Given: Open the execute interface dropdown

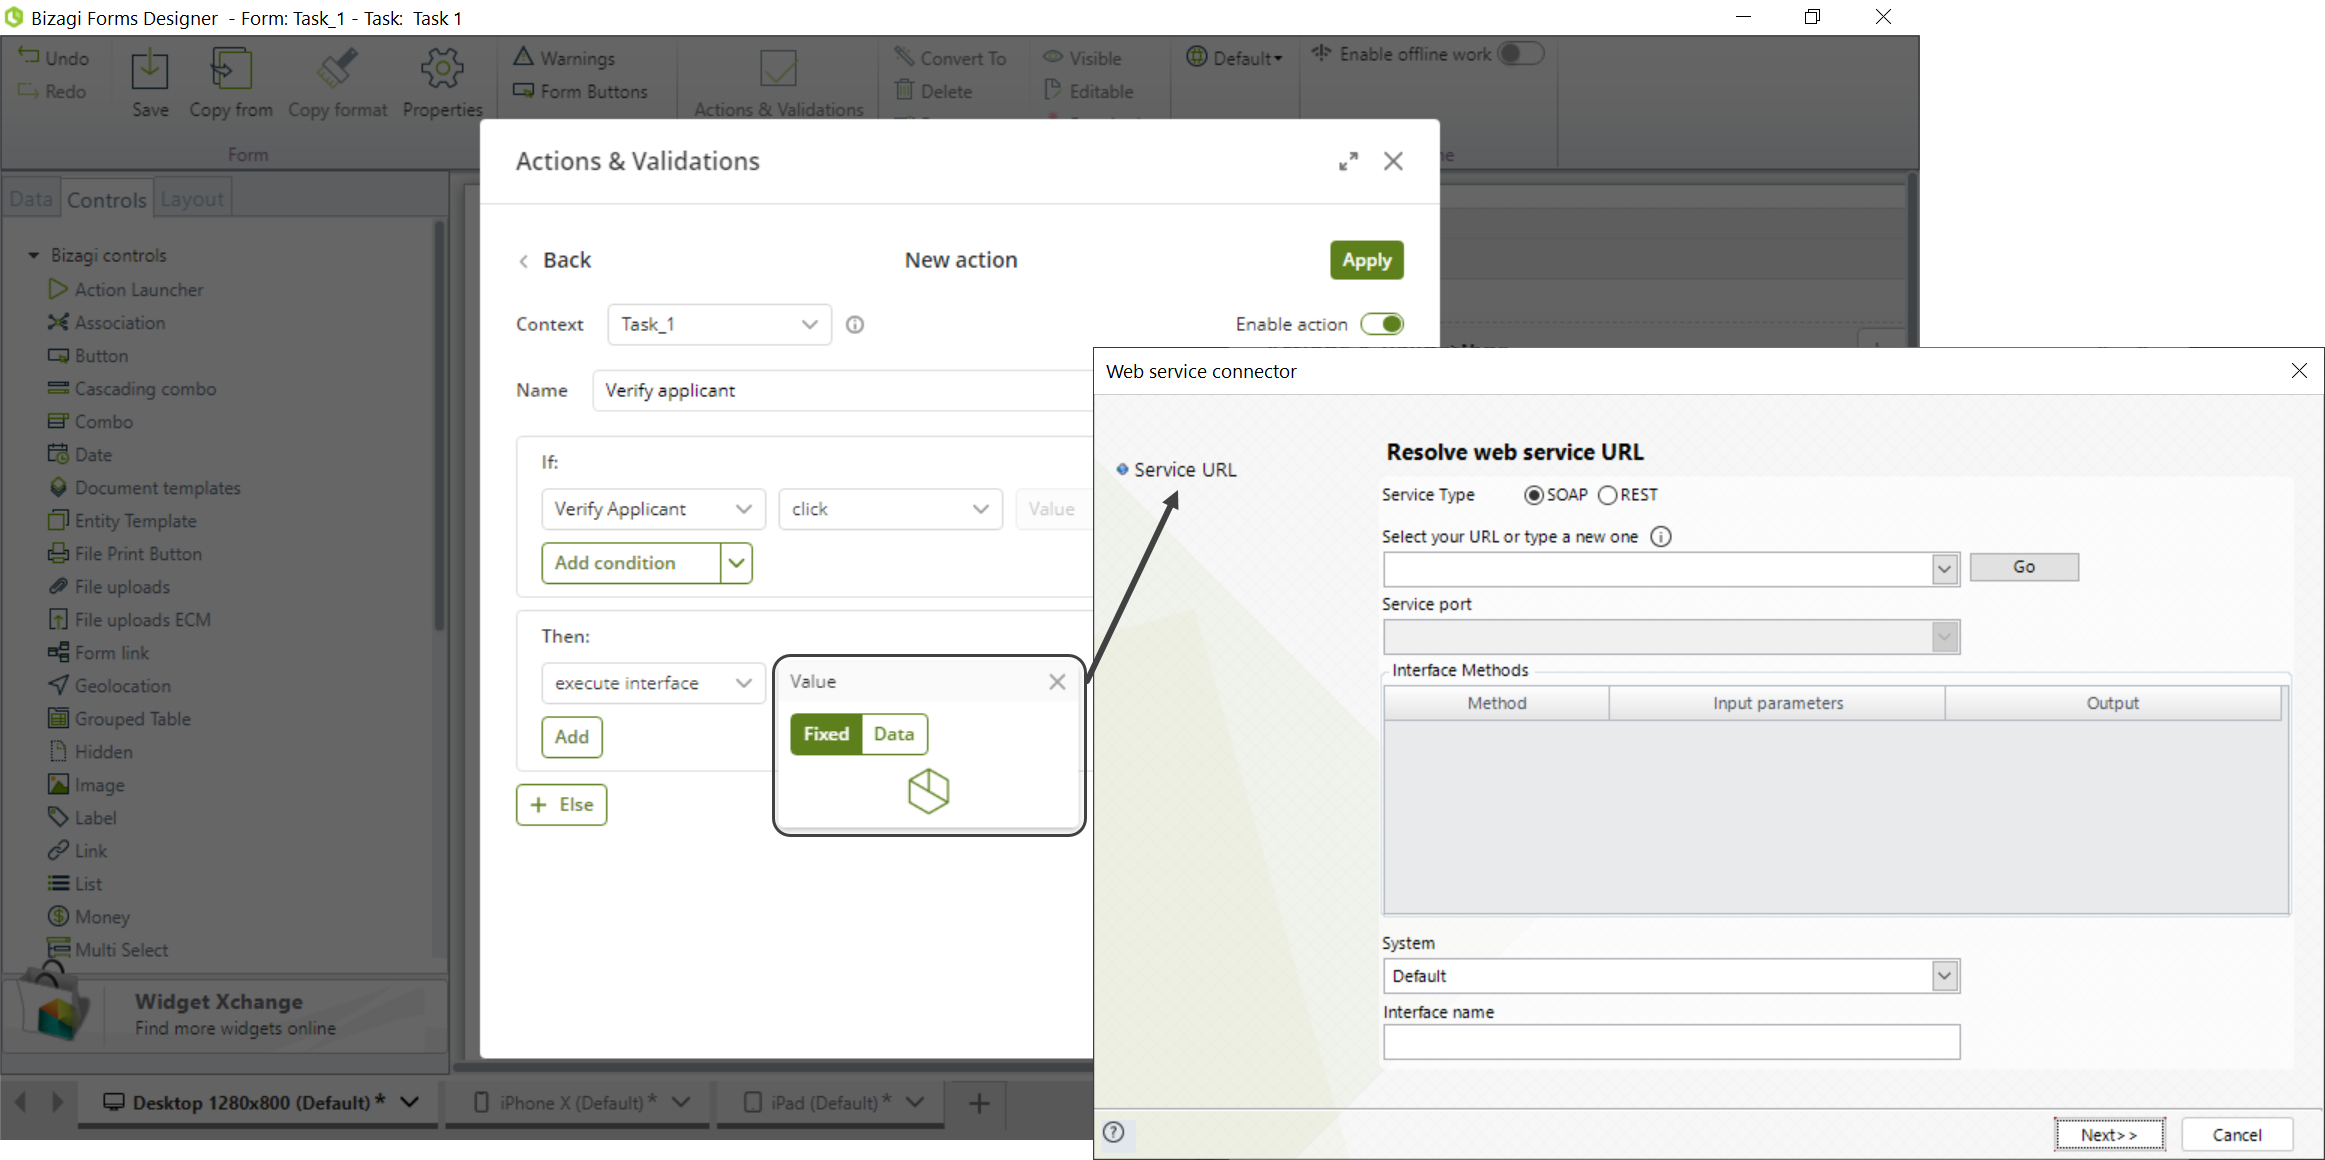Looking at the screenshot, I should pos(653,683).
